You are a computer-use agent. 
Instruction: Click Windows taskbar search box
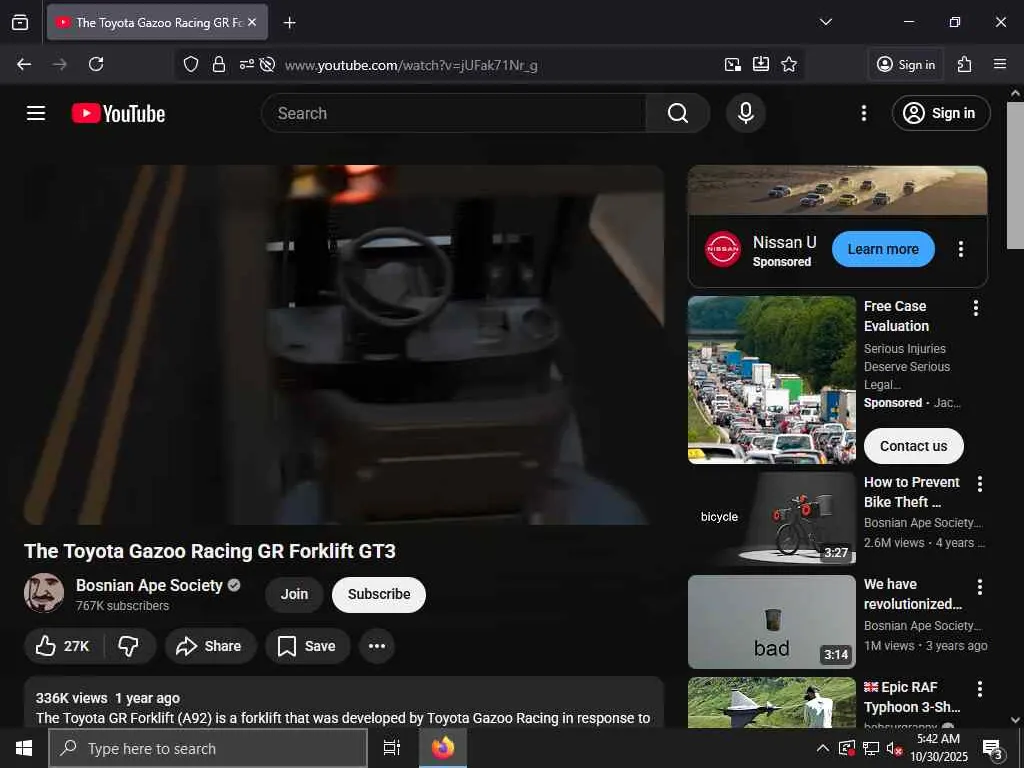(208, 748)
